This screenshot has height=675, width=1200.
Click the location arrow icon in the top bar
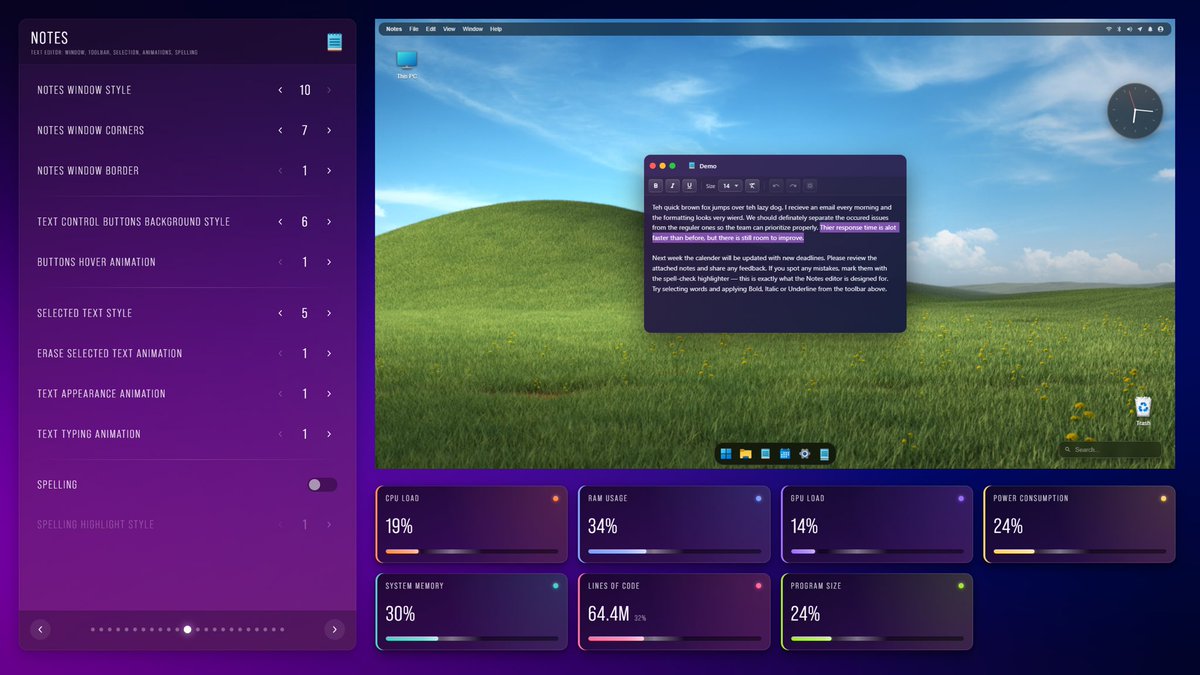[x=1140, y=29]
